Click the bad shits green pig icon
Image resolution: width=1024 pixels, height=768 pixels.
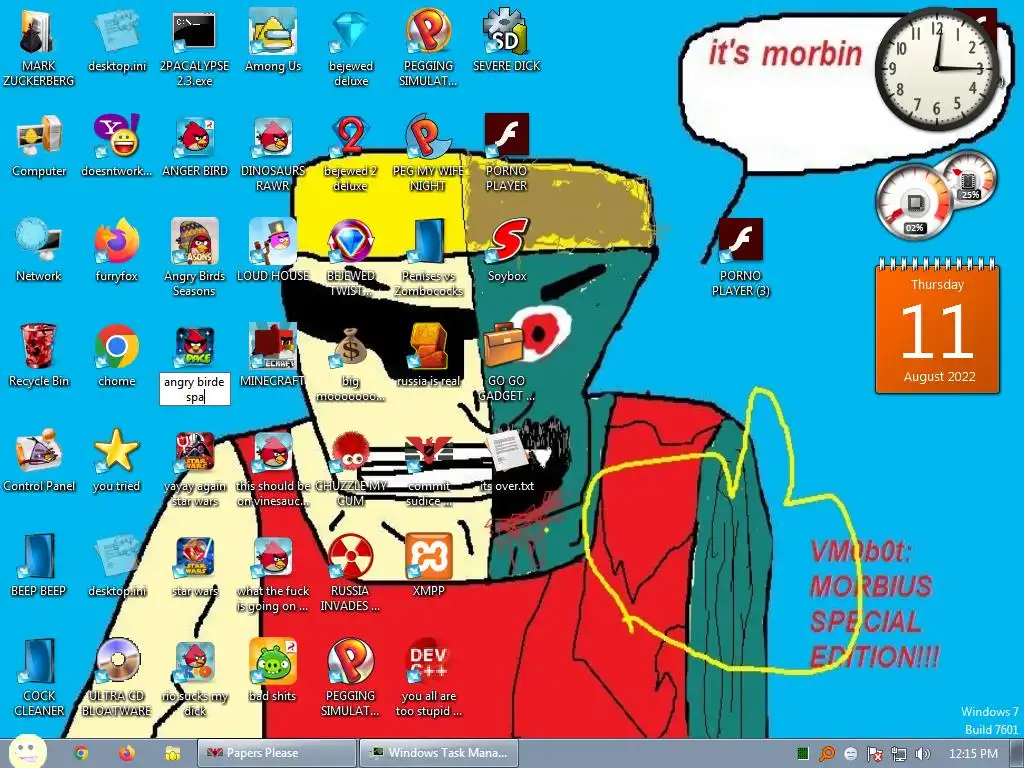tap(273, 662)
